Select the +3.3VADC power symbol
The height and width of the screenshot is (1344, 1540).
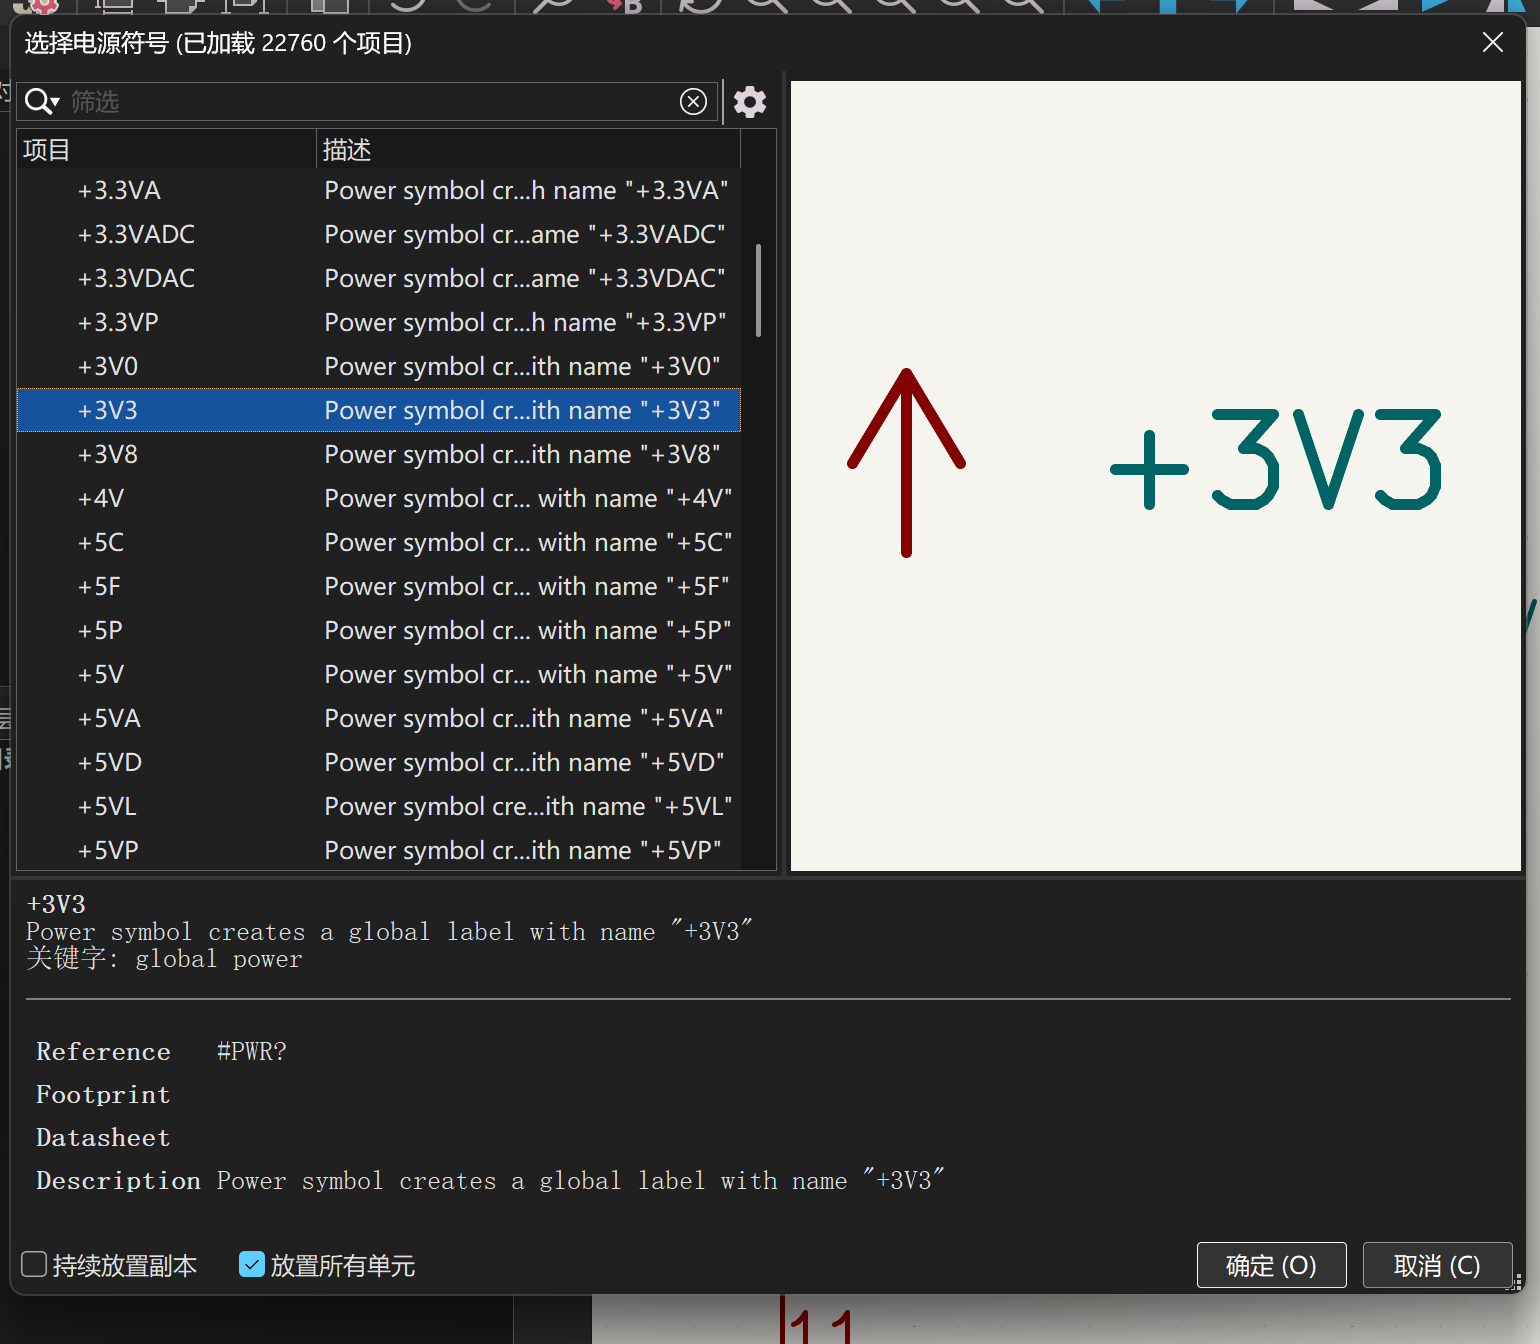pos(378,234)
